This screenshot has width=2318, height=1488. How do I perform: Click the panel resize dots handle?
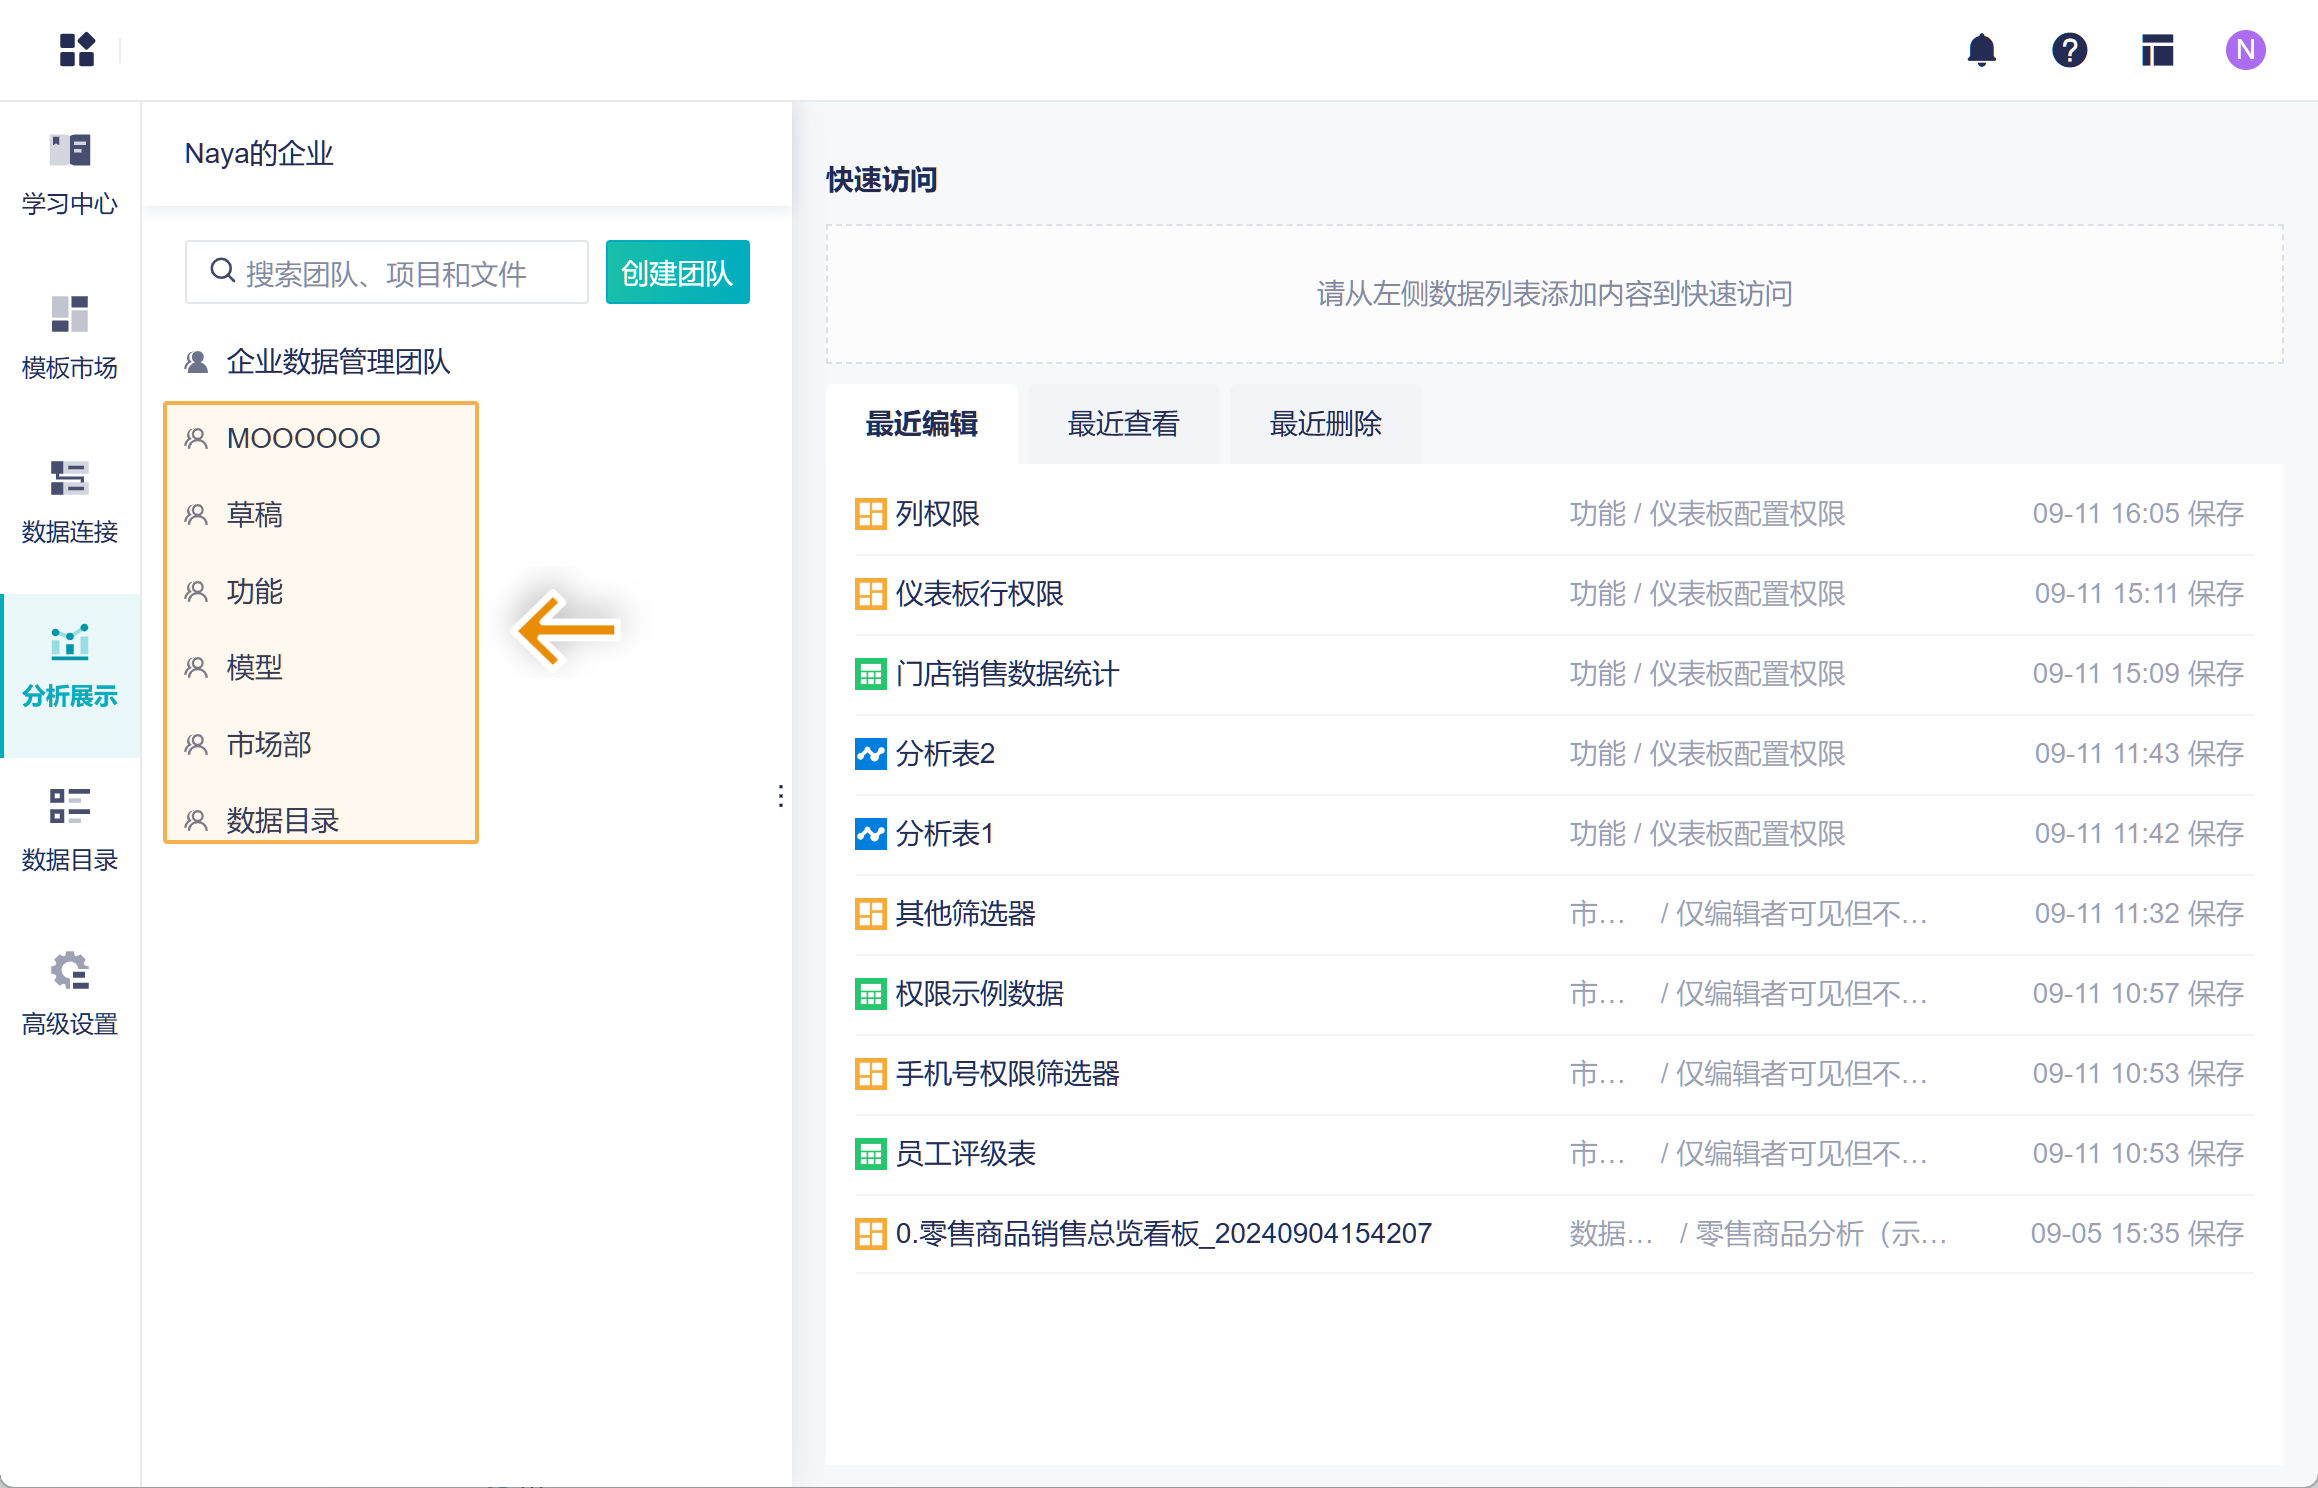780,796
